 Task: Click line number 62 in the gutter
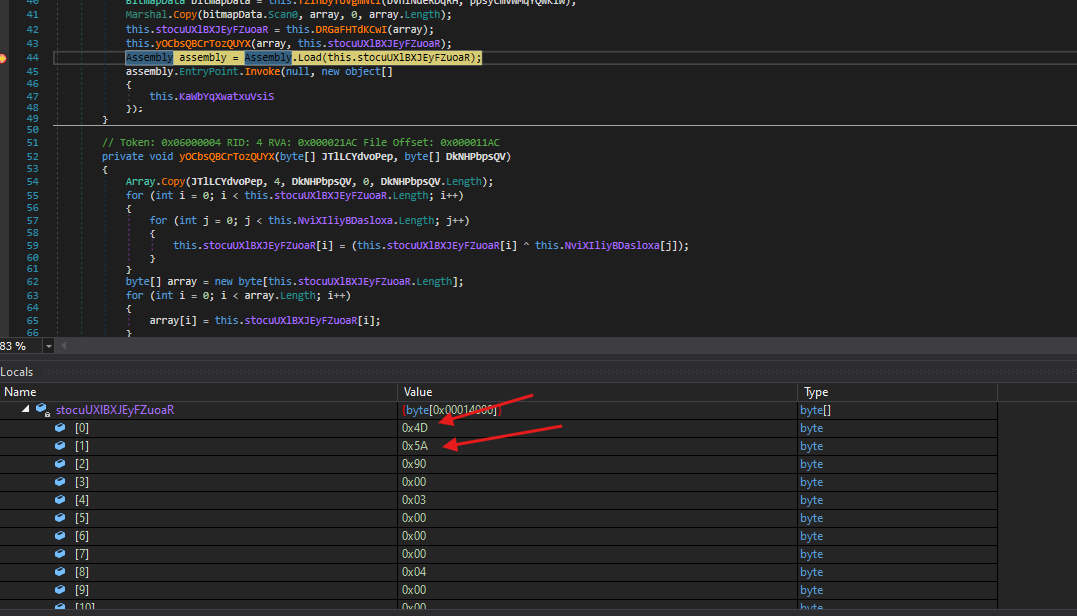(x=32, y=282)
